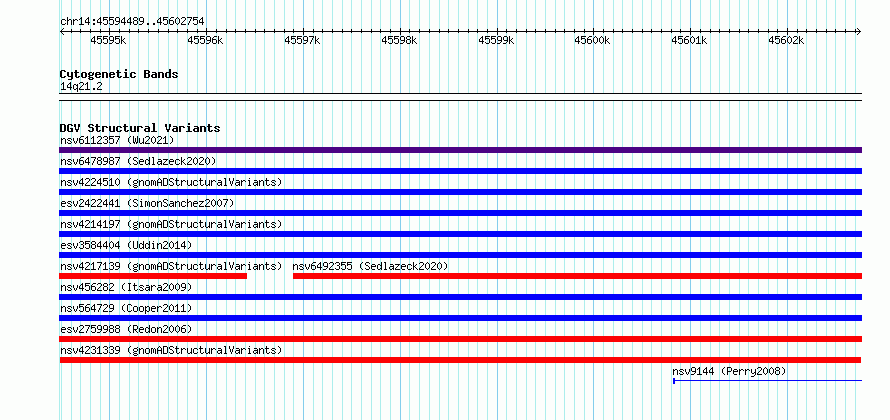Open nsv4214197 (gnomADStructuralVariants) label
The image size is (890, 420).
(x=171, y=224)
